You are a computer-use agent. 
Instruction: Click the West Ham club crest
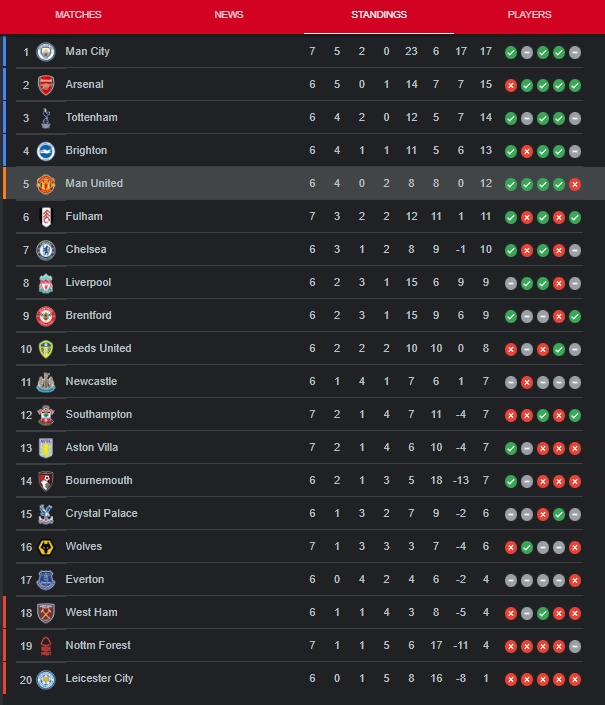pos(46,613)
